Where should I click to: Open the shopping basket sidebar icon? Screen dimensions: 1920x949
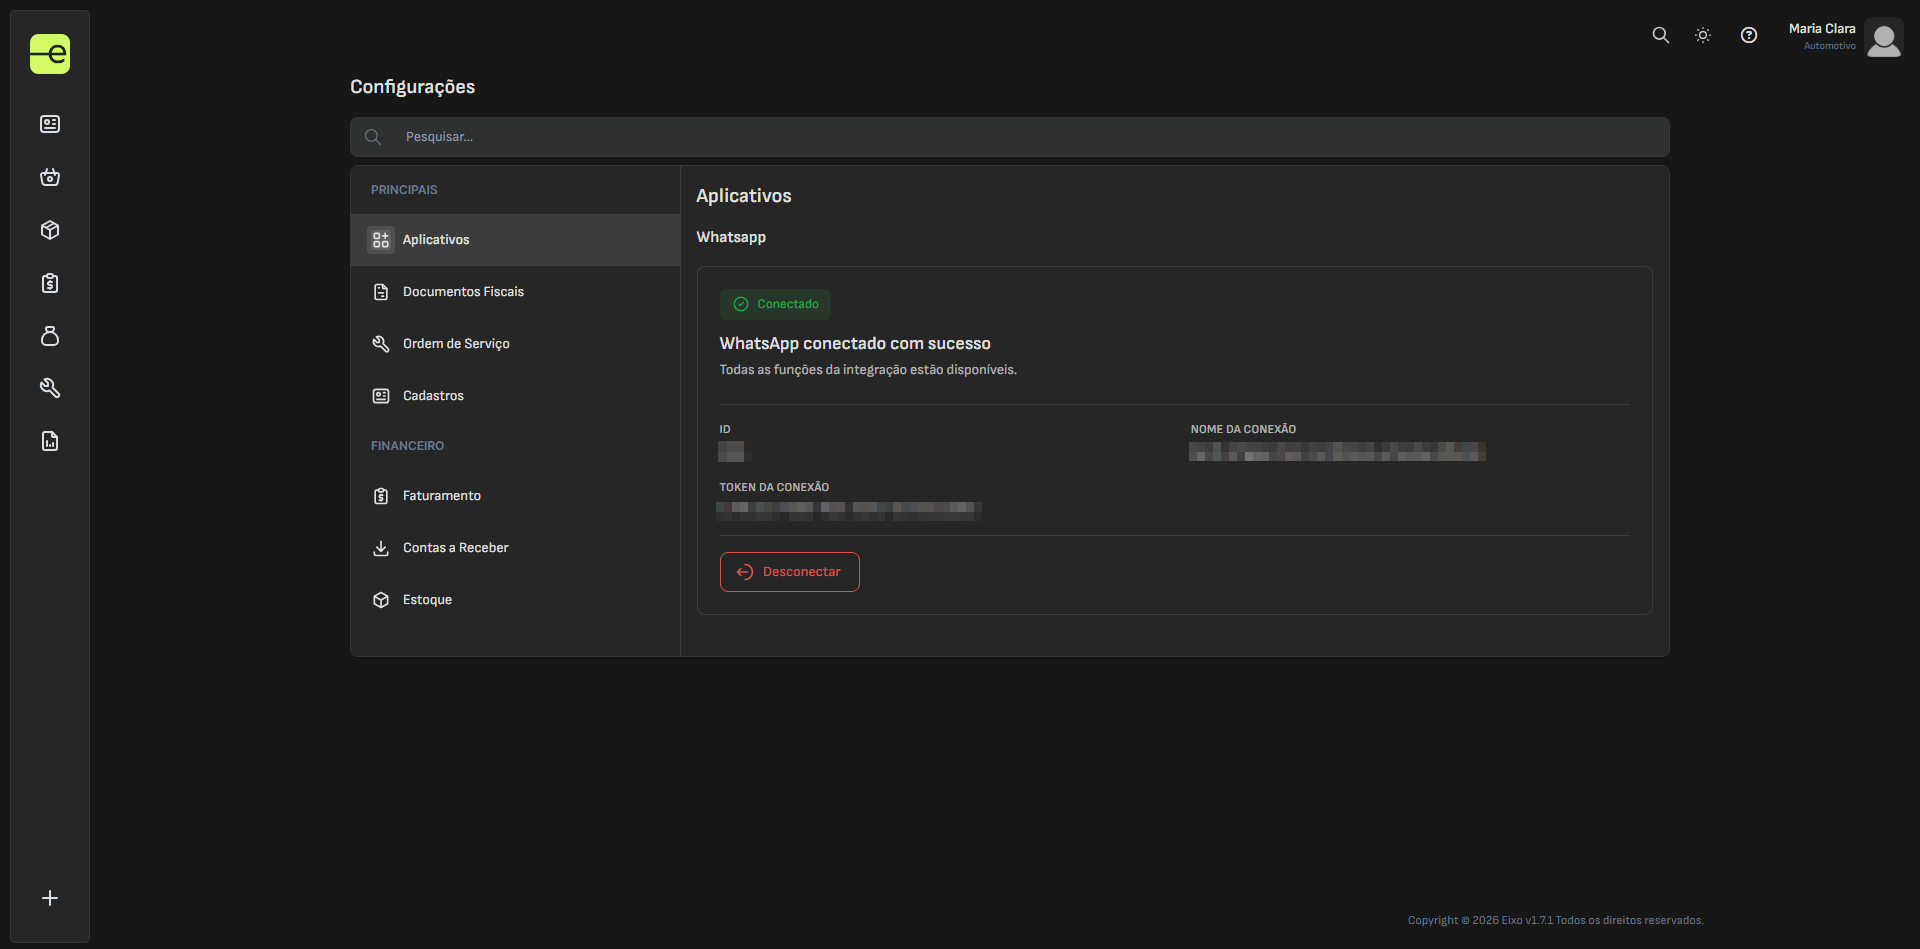(50, 177)
